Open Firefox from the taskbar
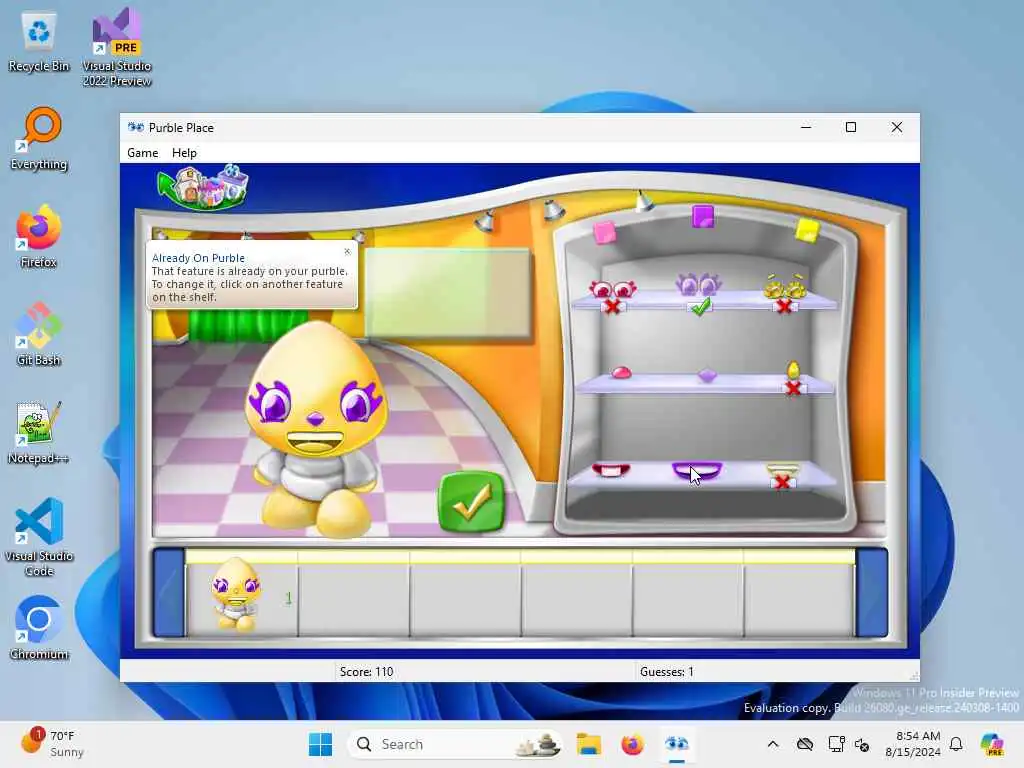The image size is (1024, 768). coord(632,744)
